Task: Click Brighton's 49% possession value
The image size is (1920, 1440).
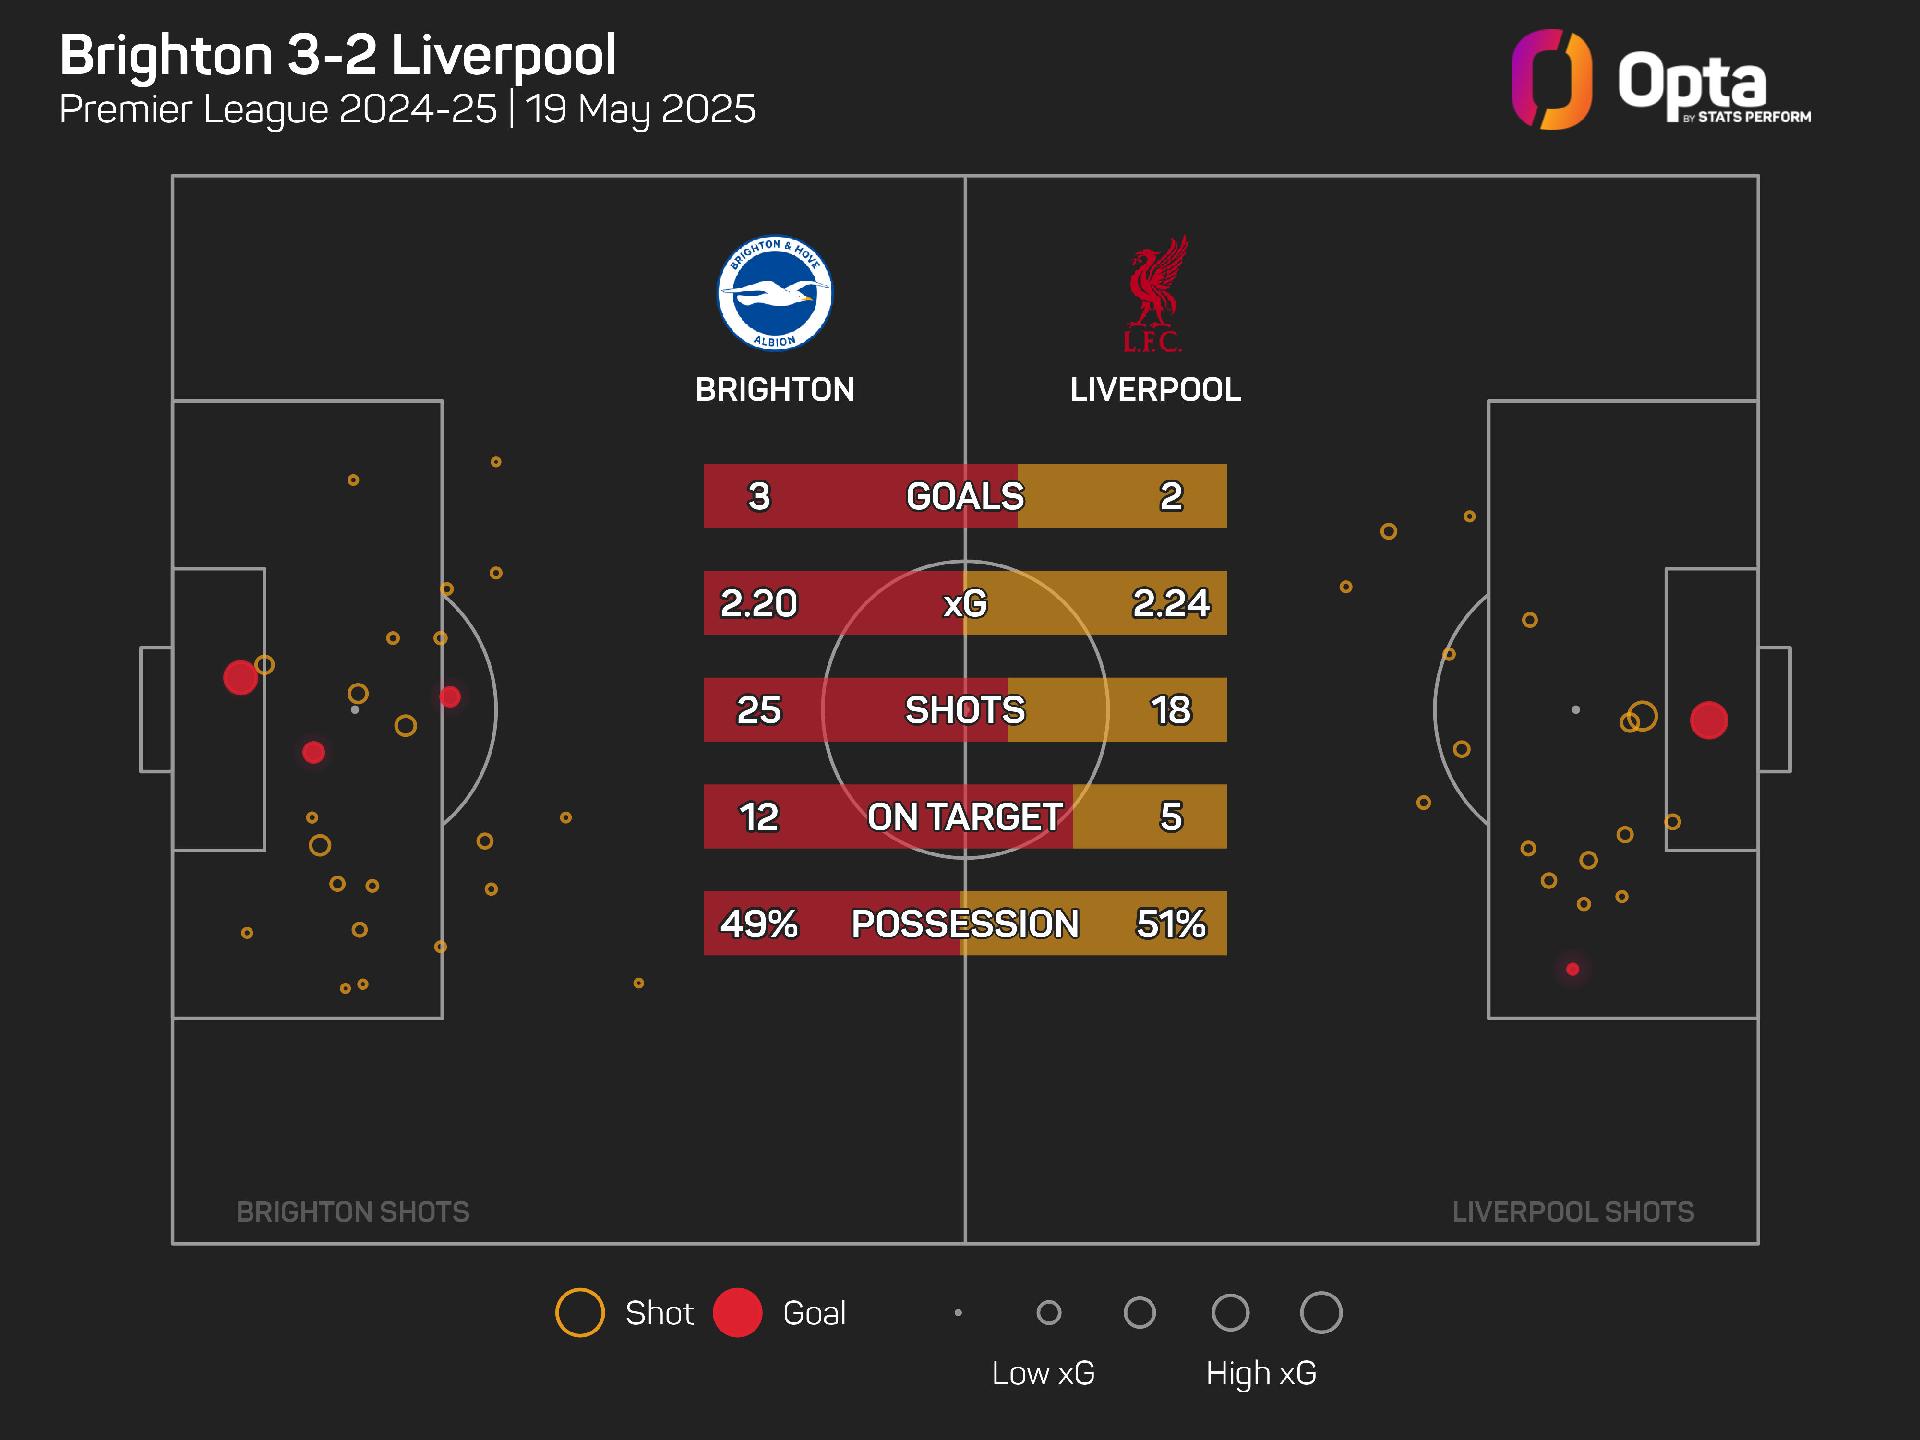Action: click(x=759, y=924)
